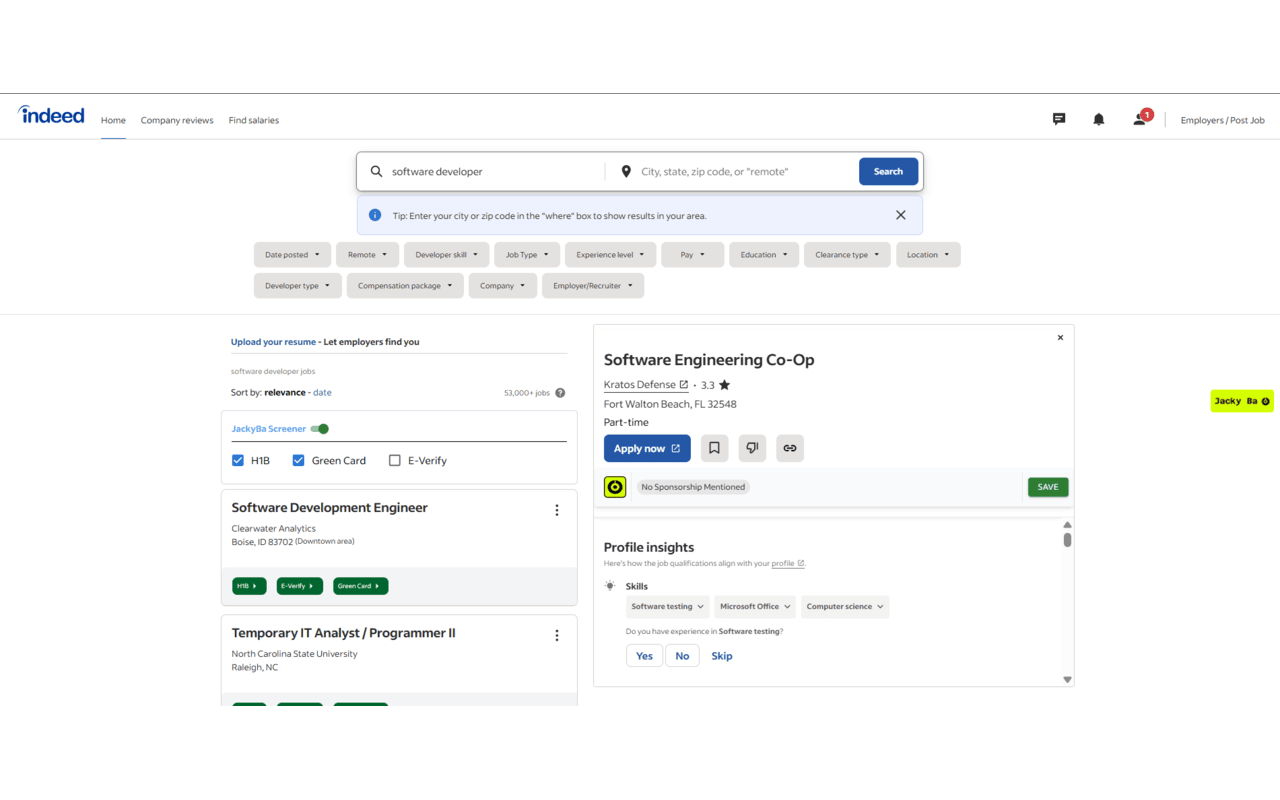The height and width of the screenshot is (800, 1280).
Task: Open options menu for Software Development Engineer
Action: pyautogui.click(x=557, y=510)
